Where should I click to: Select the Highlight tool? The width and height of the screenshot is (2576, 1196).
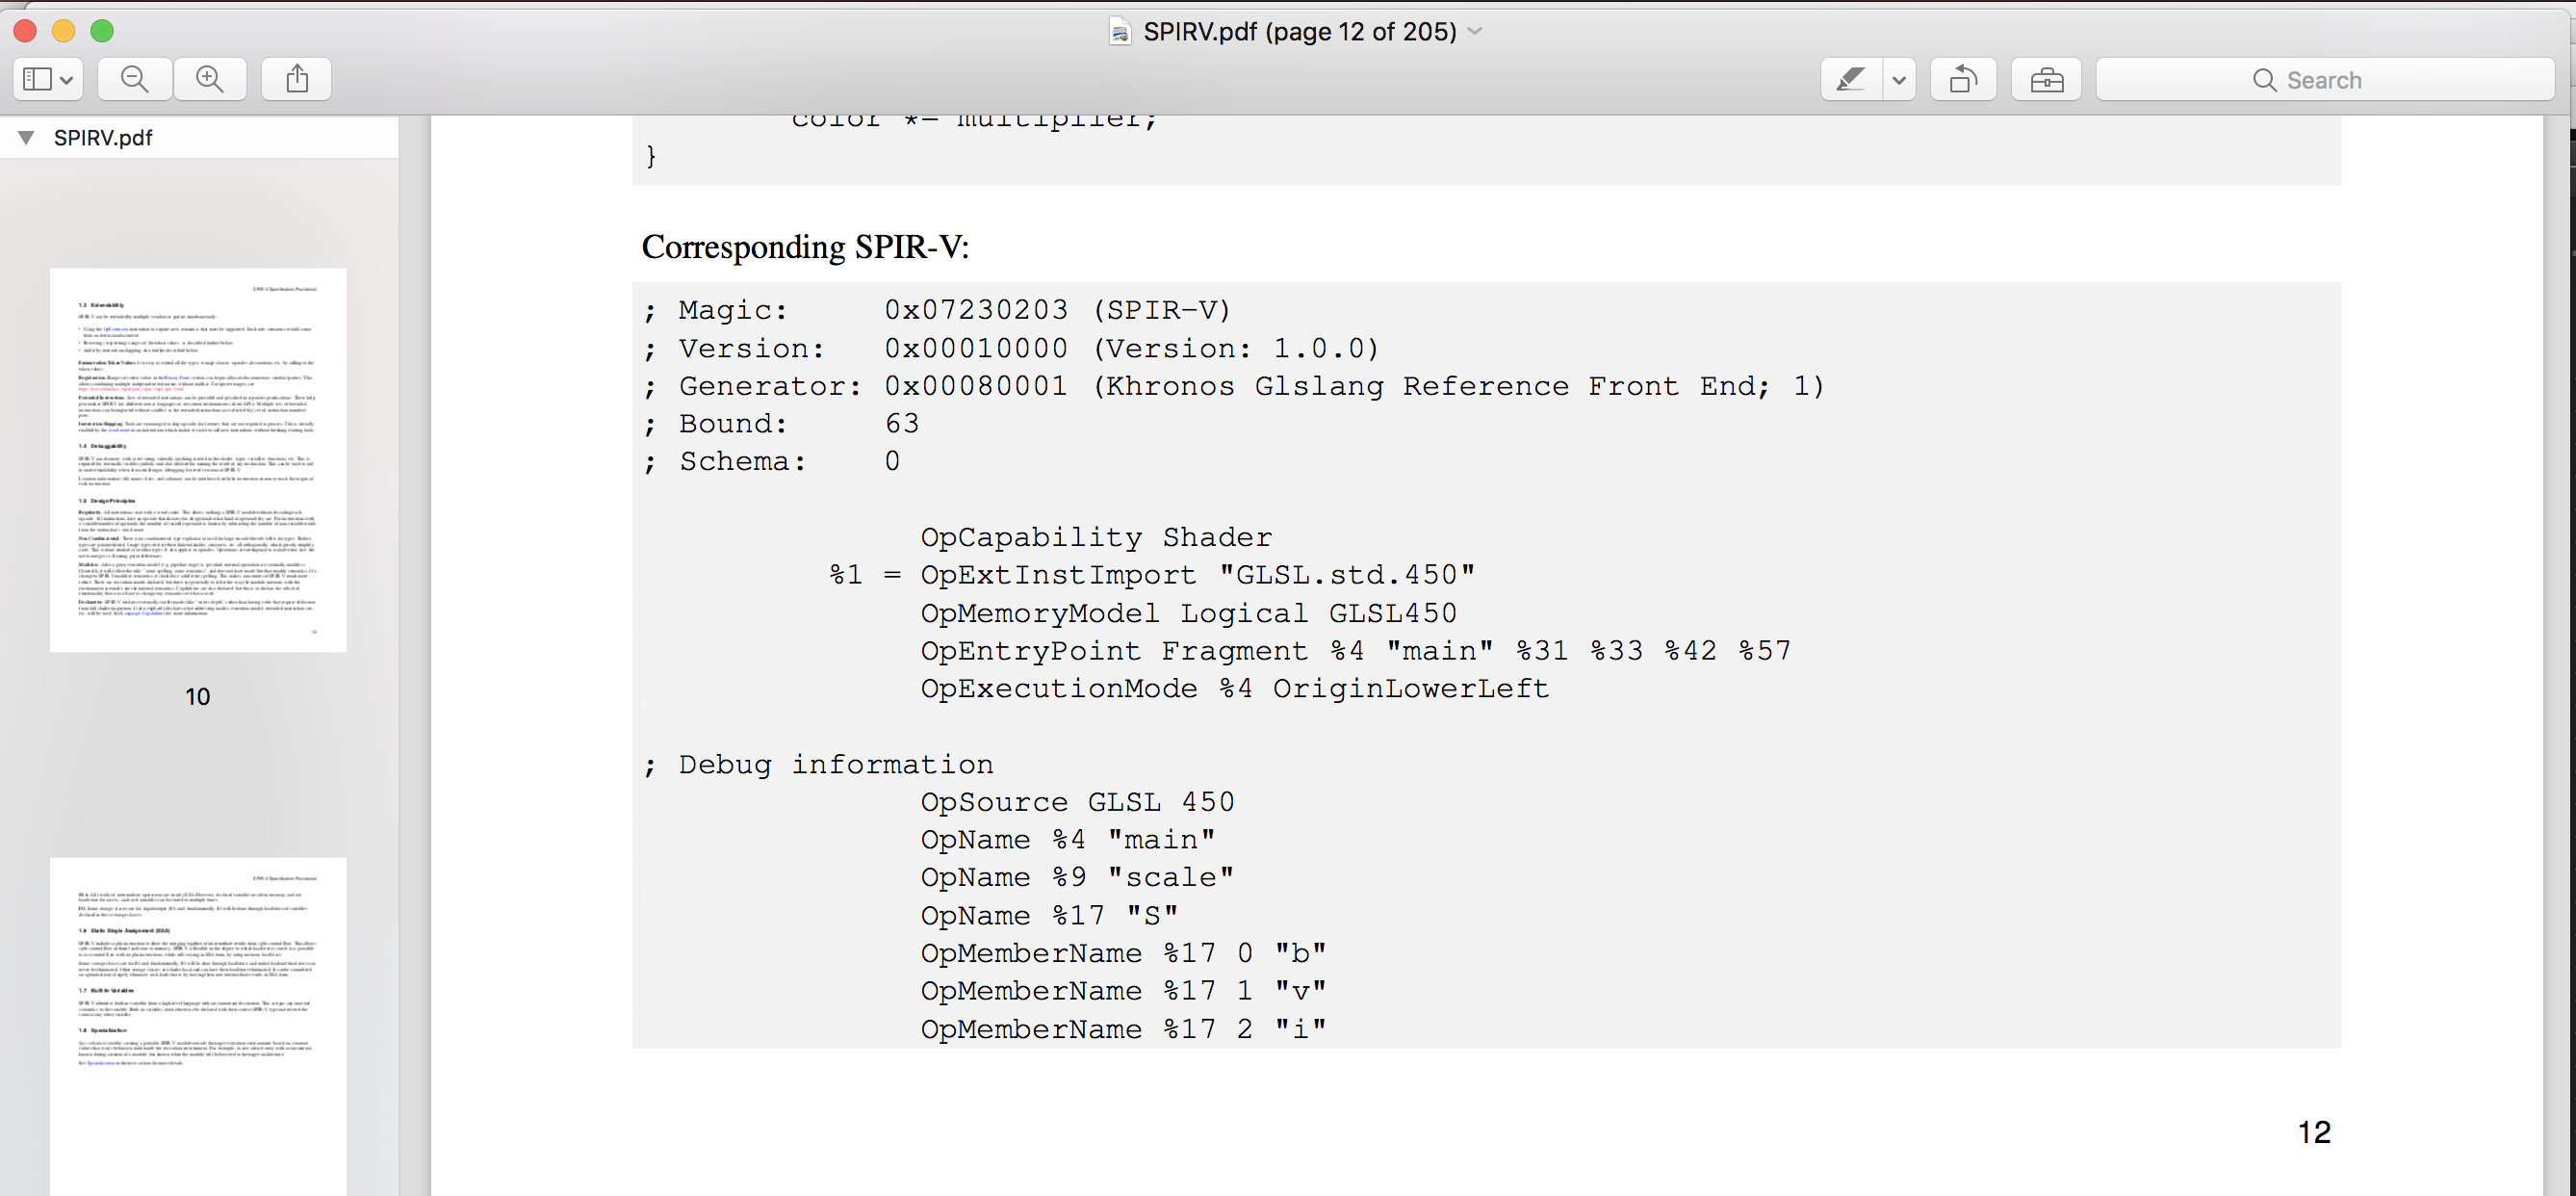1849,79
